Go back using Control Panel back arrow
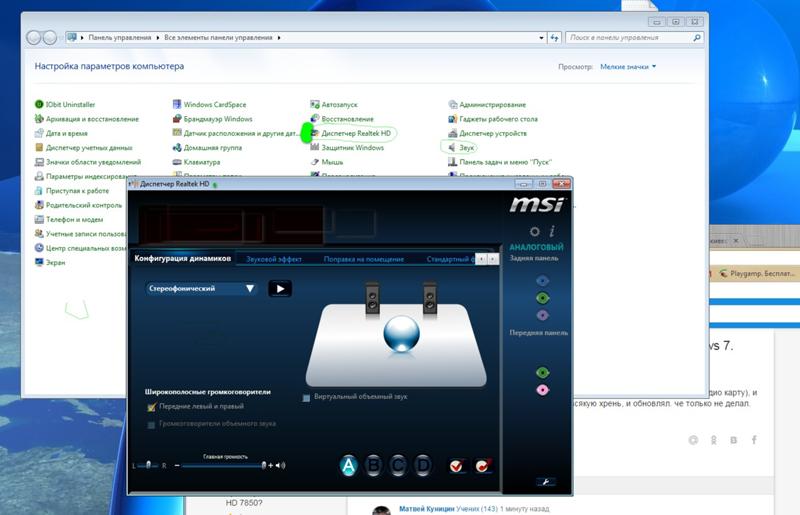The image size is (800, 515). tap(34, 37)
